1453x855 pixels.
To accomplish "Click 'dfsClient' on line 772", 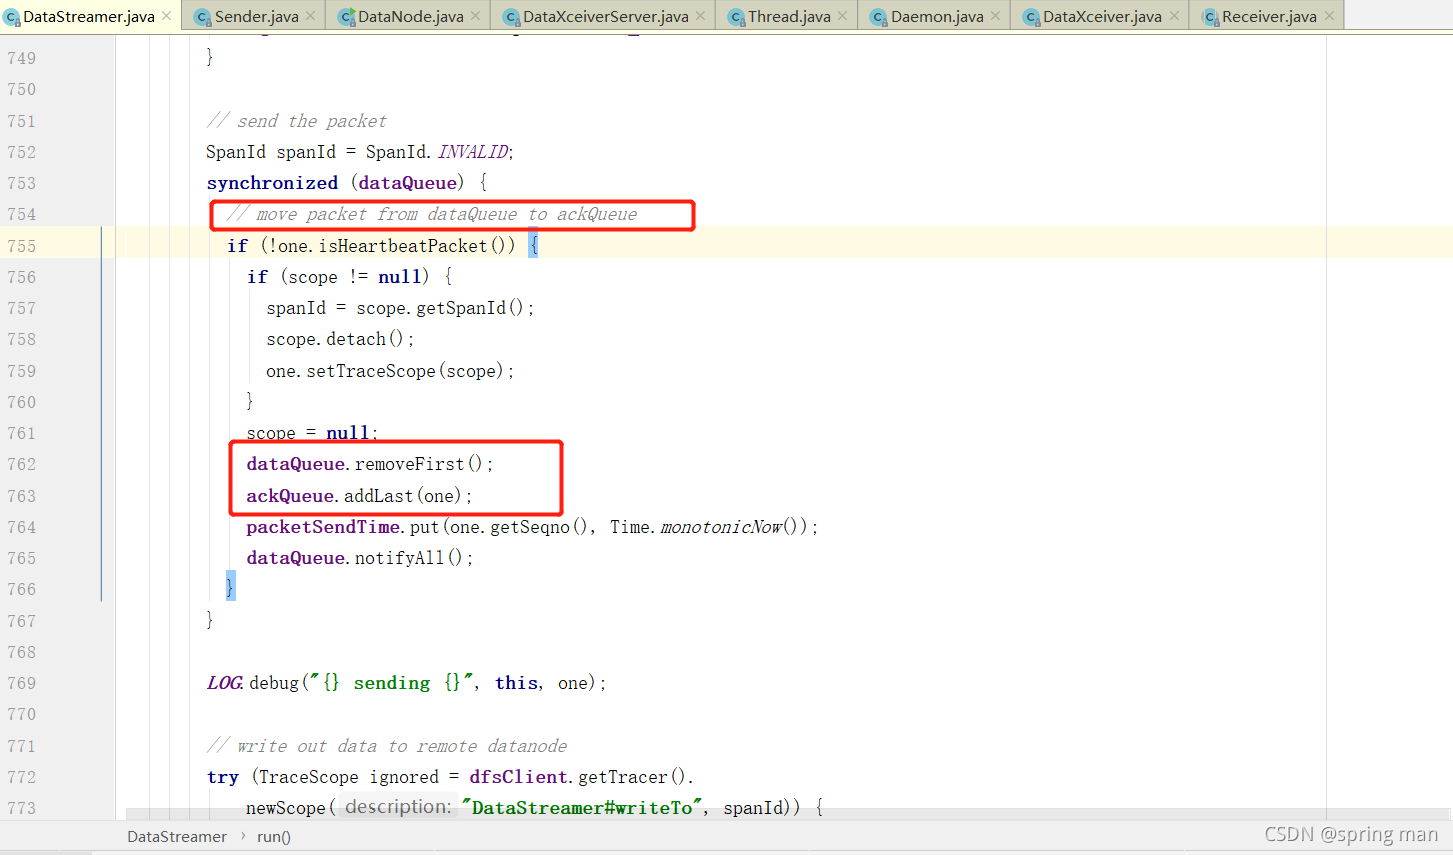I will (x=518, y=777).
